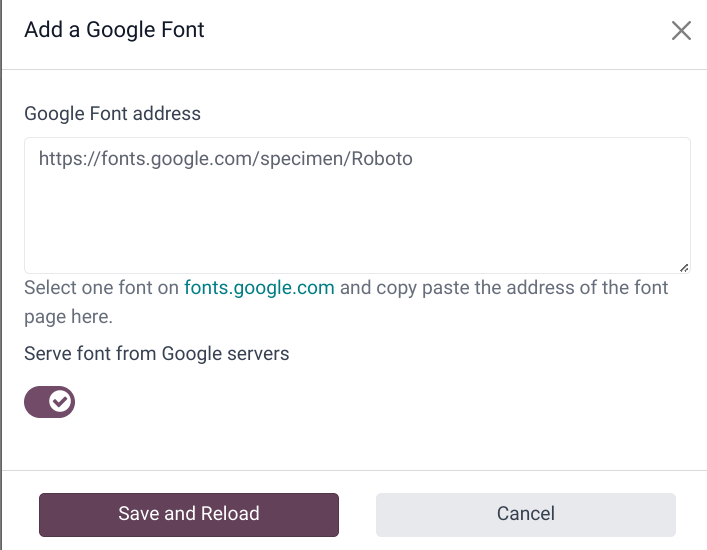Screen dimensions: 707x550
Task: Click the word Roboto in the URL
Action: (x=382, y=158)
